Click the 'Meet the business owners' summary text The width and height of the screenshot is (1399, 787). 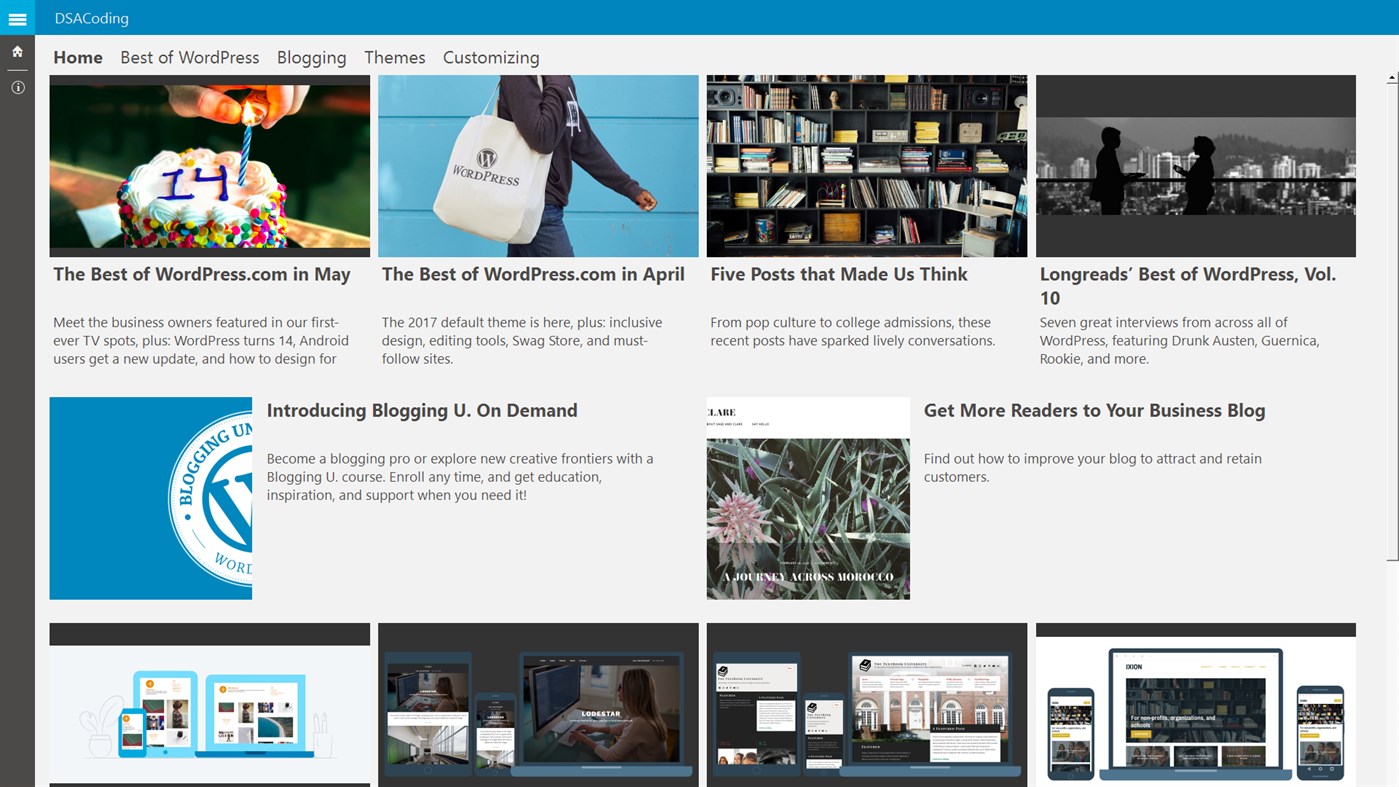click(201, 341)
